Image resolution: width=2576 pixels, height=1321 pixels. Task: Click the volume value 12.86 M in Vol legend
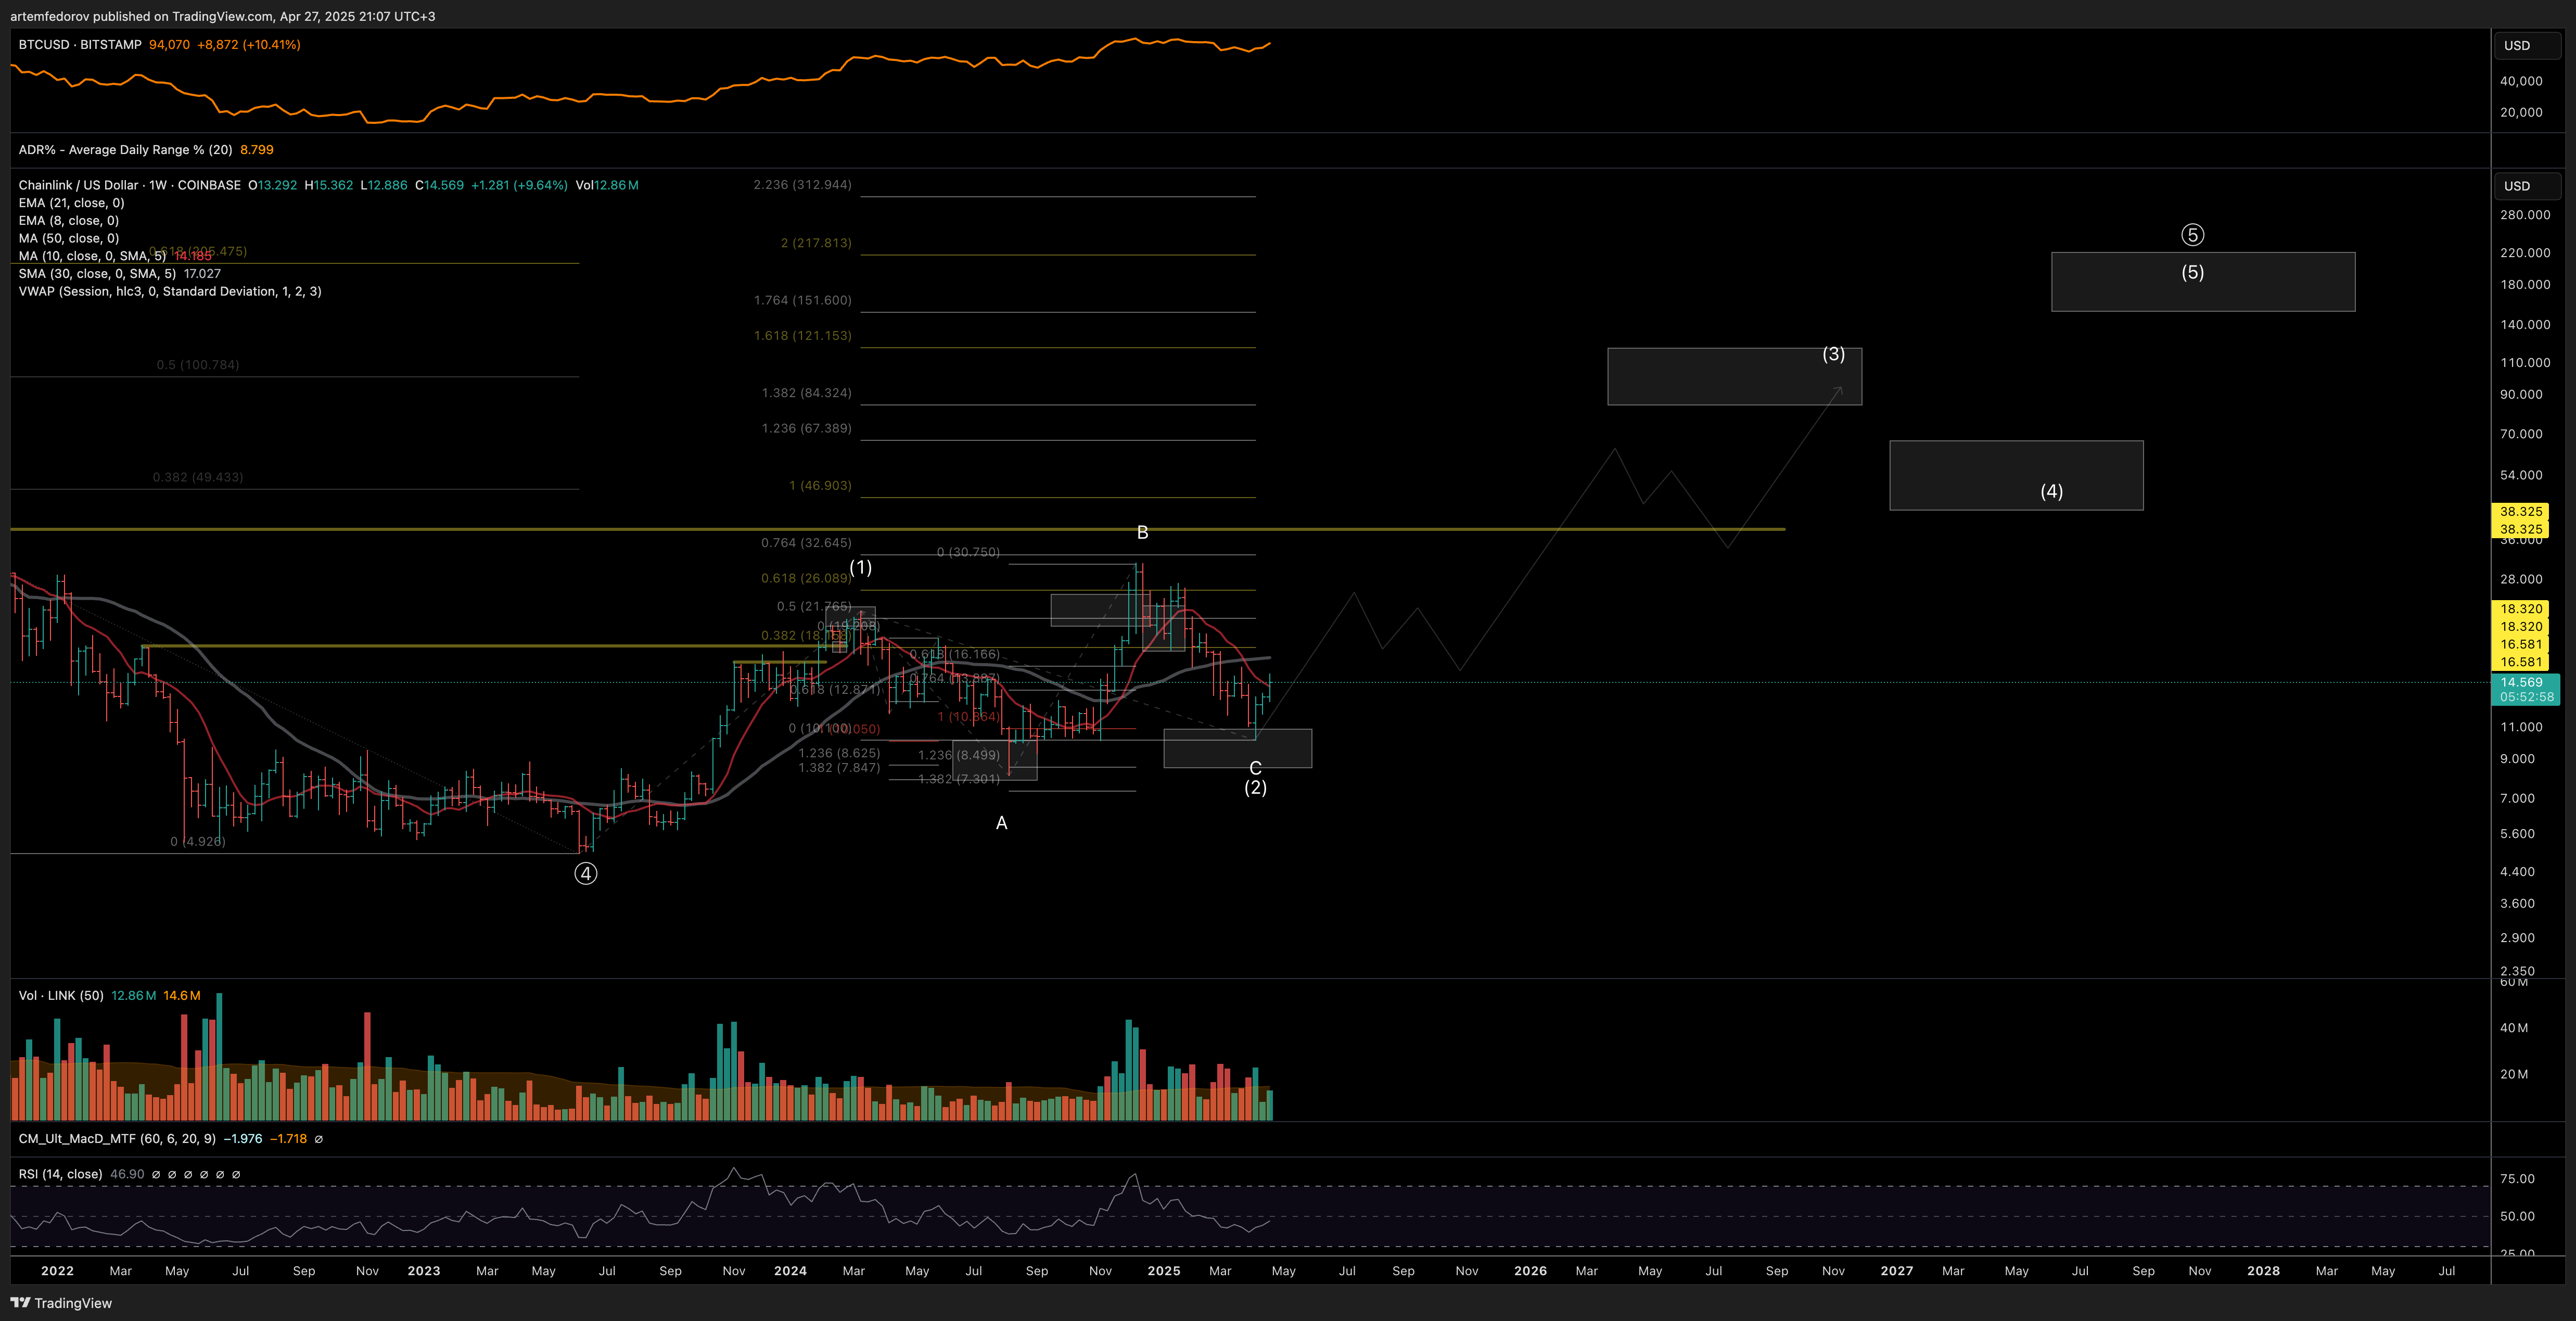[134, 996]
